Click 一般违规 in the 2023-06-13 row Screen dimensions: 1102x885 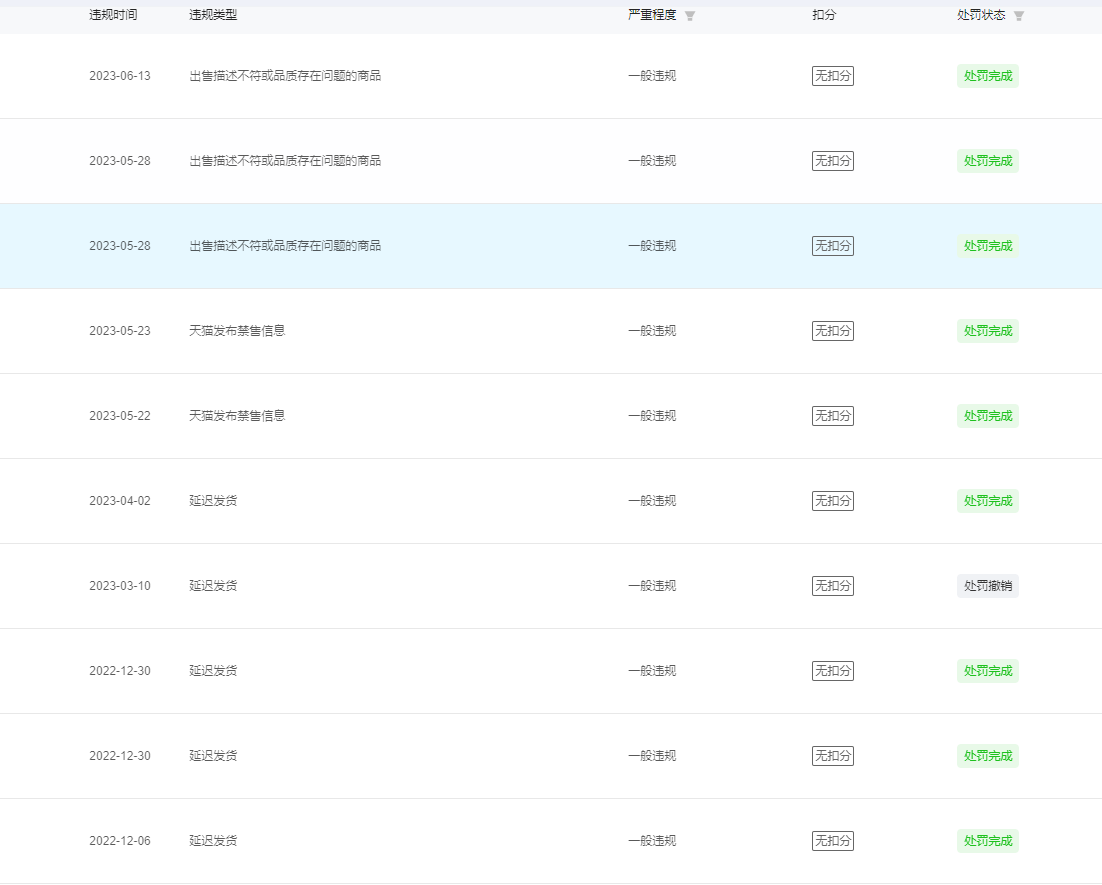pos(652,76)
